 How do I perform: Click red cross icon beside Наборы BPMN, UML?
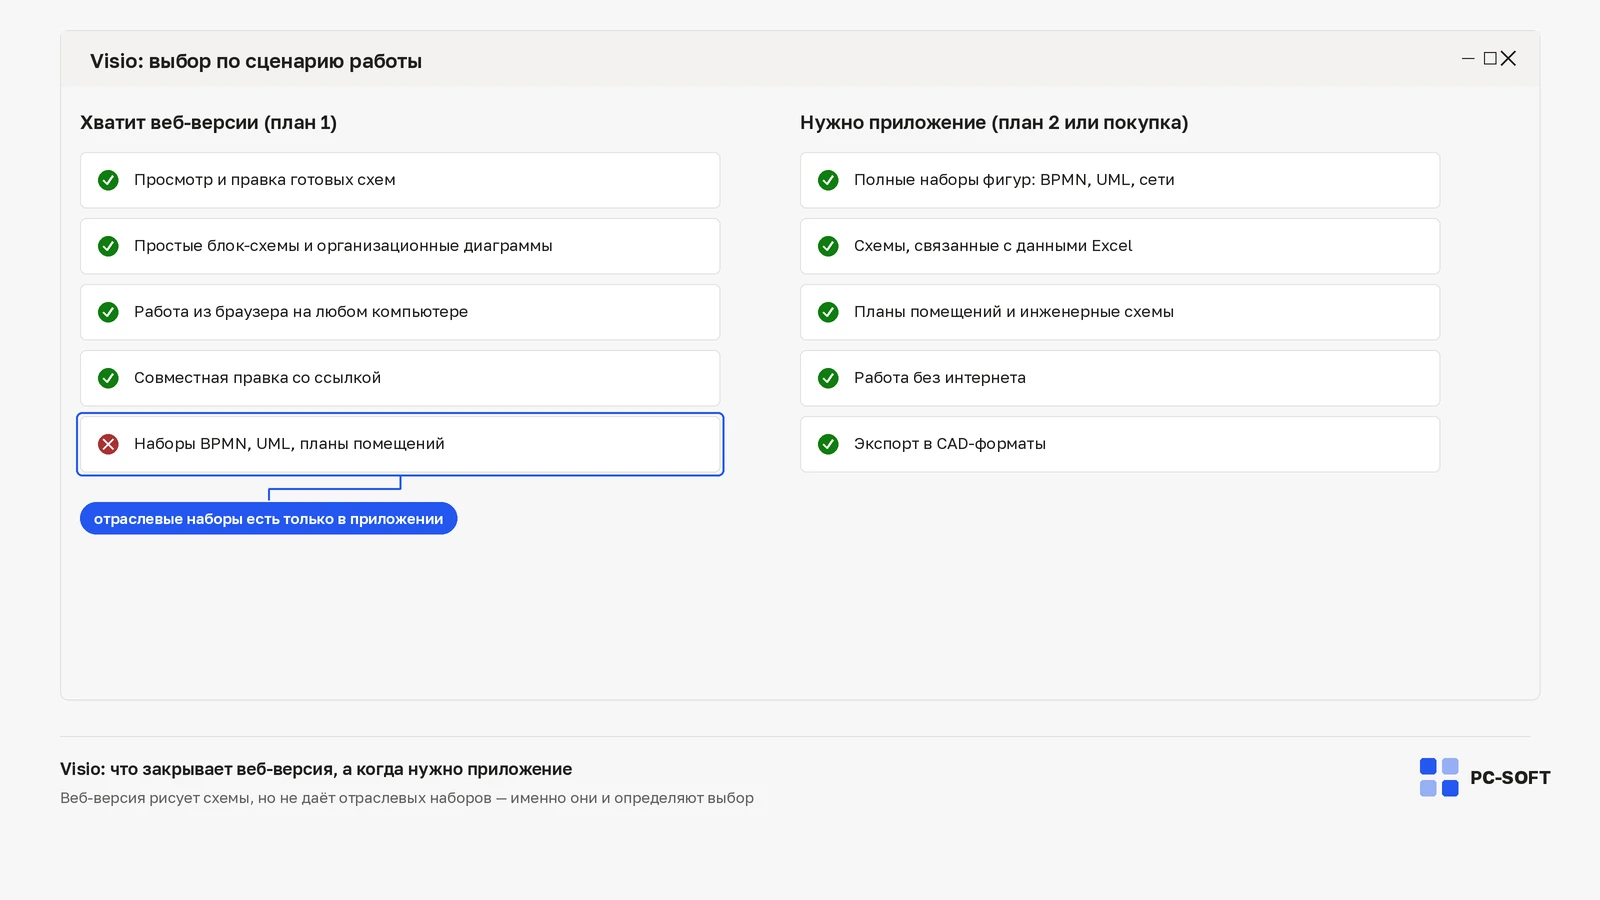click(108, 444)
